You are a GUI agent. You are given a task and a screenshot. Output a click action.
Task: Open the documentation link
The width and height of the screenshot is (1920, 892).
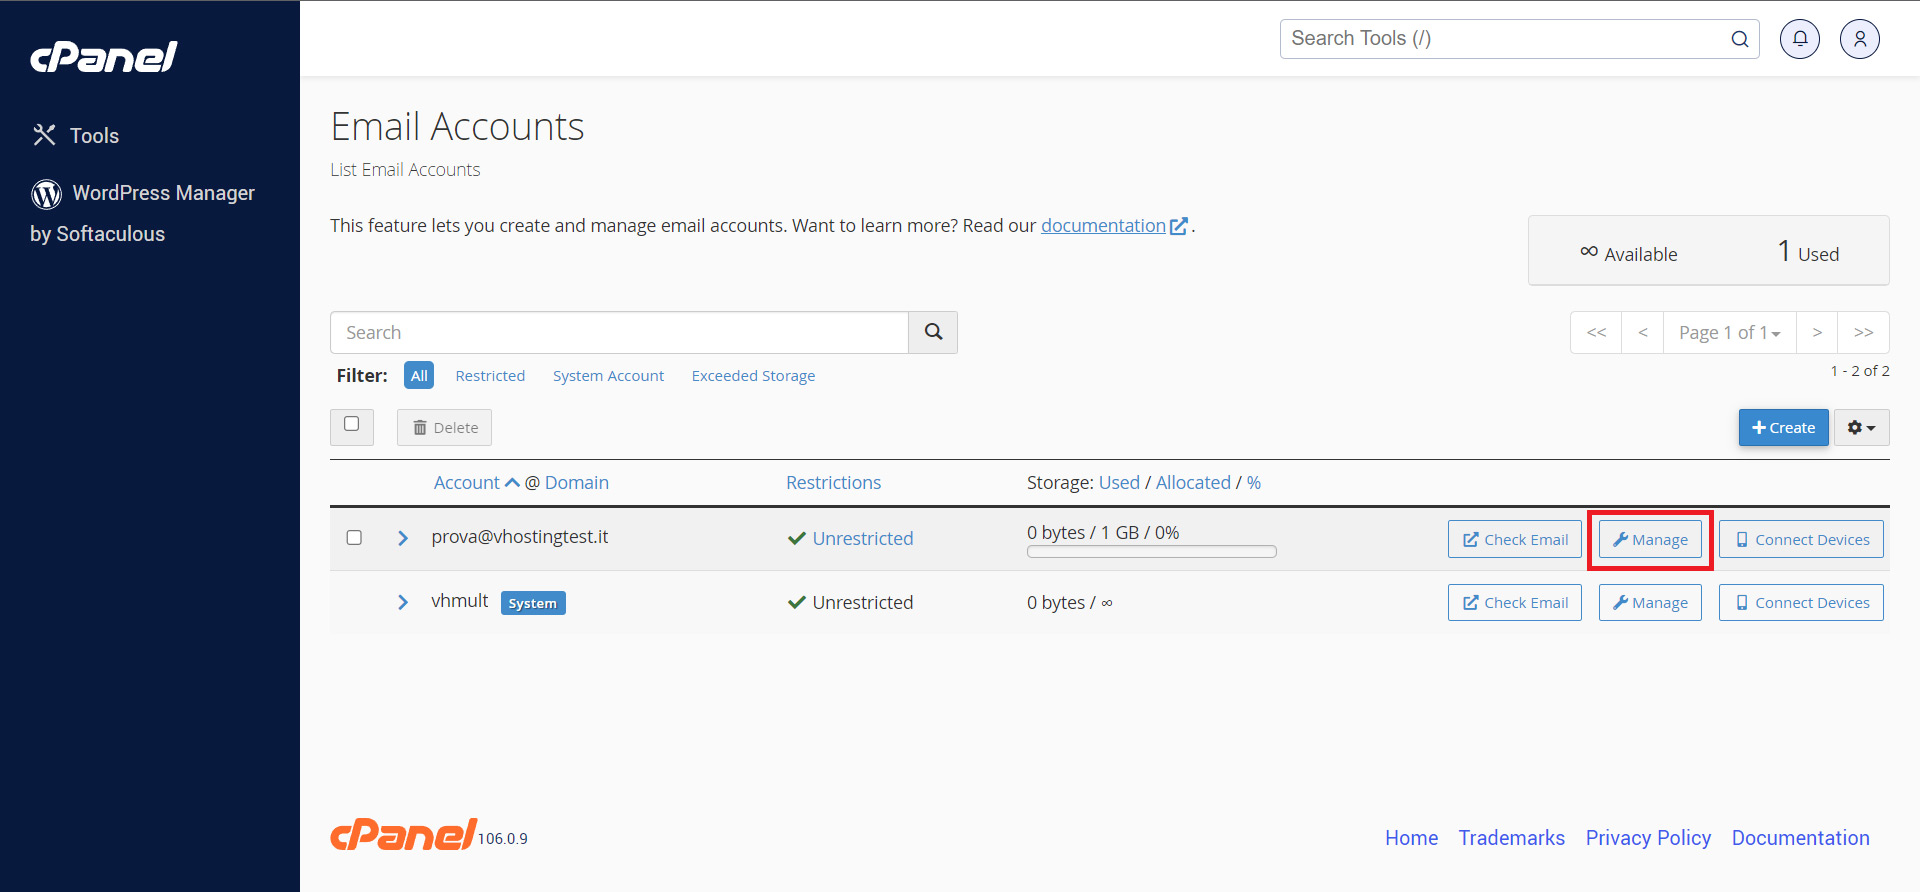pos(1113,226)
